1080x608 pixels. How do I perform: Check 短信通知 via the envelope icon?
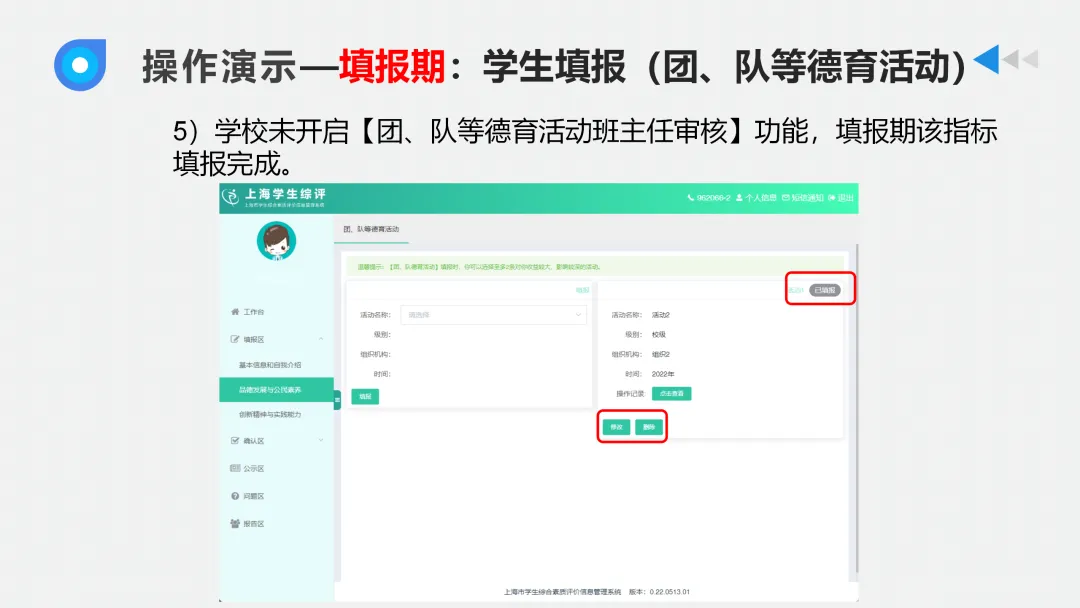785,197
